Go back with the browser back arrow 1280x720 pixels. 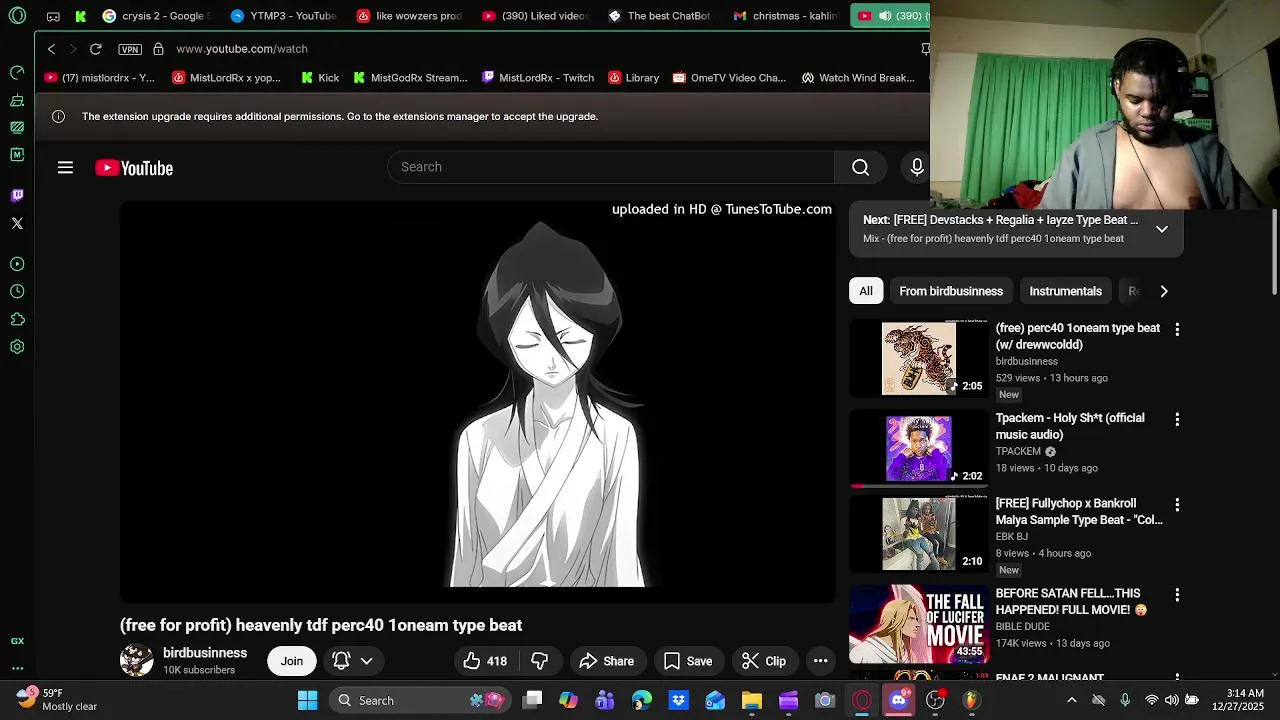pos(51,49)
